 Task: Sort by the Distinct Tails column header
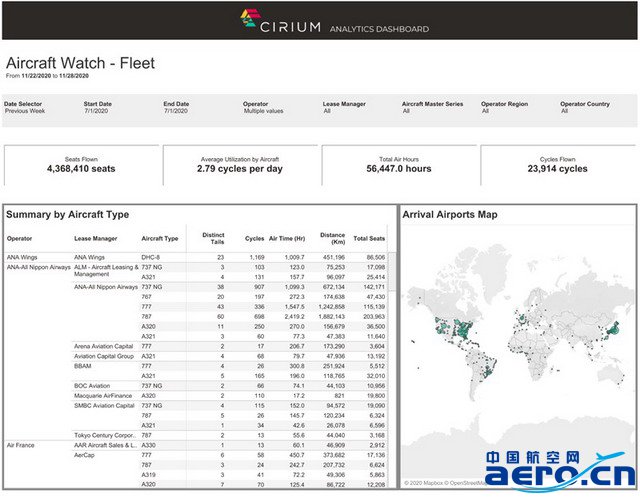tap(213, 238)
